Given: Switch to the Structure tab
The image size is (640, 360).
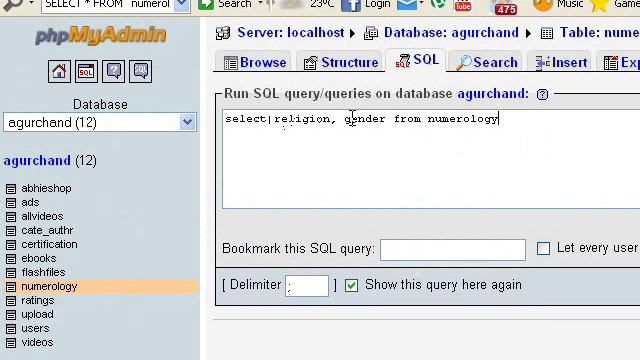Looking at the screenshot, I should pos(340,62).
